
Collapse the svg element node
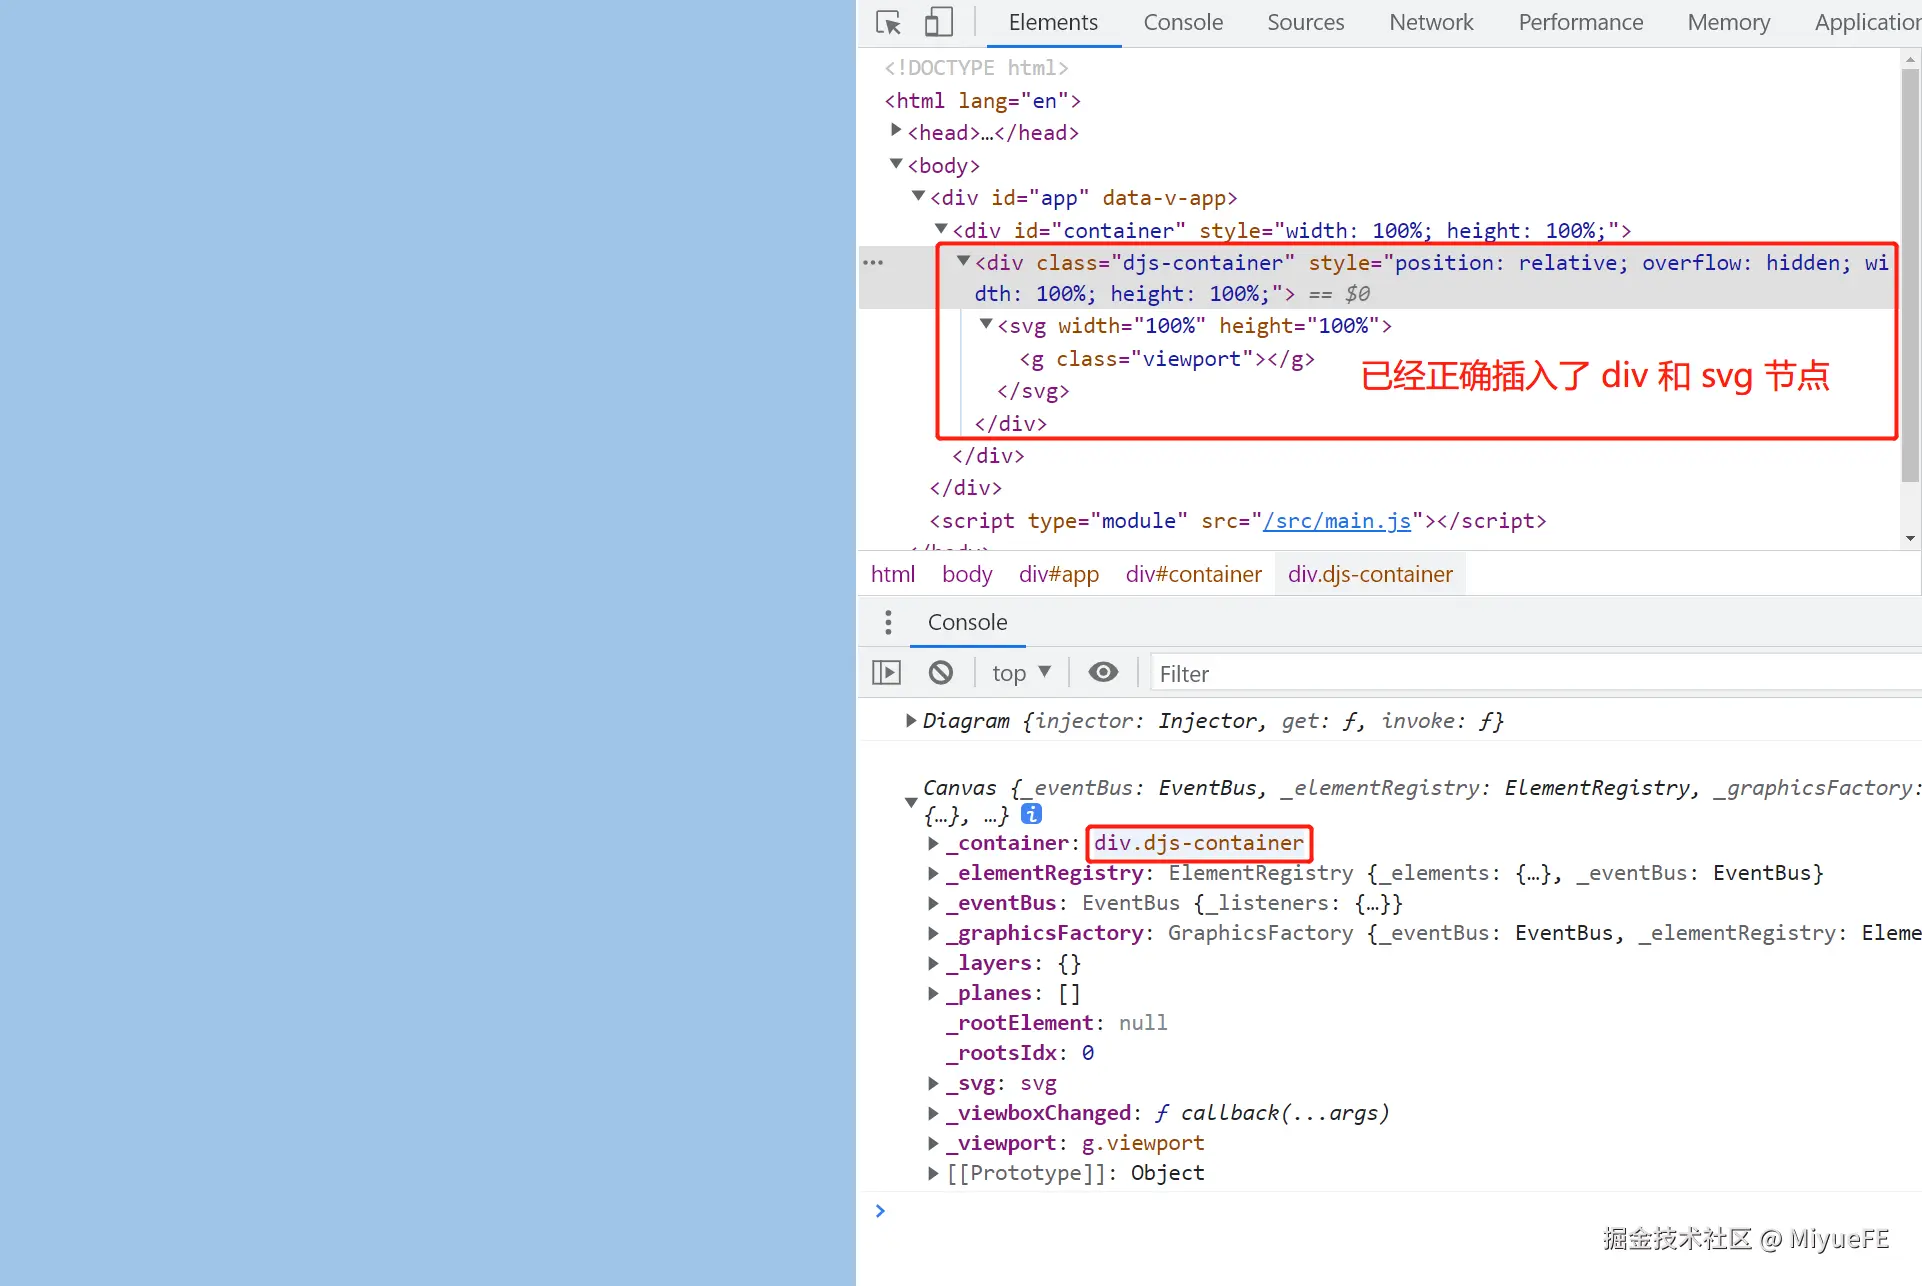[986, 324]
